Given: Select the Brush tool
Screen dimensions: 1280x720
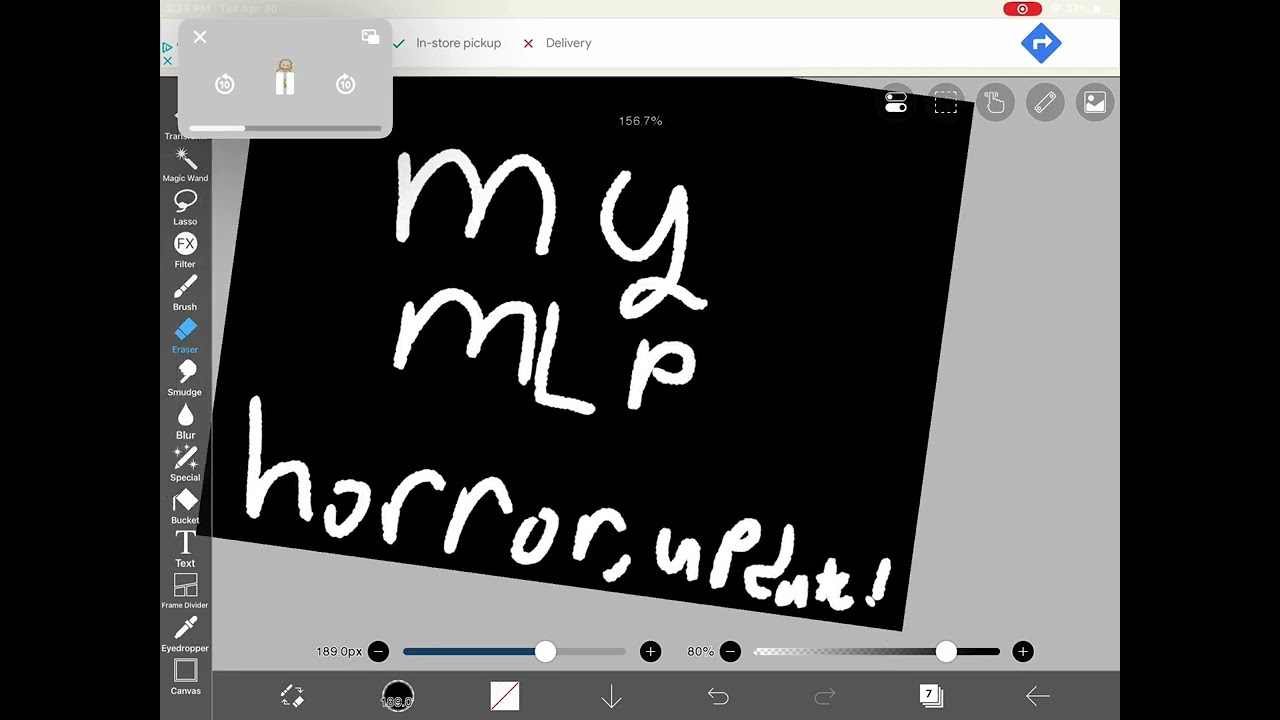Looking at the screenshot, I should pos(185,293).
